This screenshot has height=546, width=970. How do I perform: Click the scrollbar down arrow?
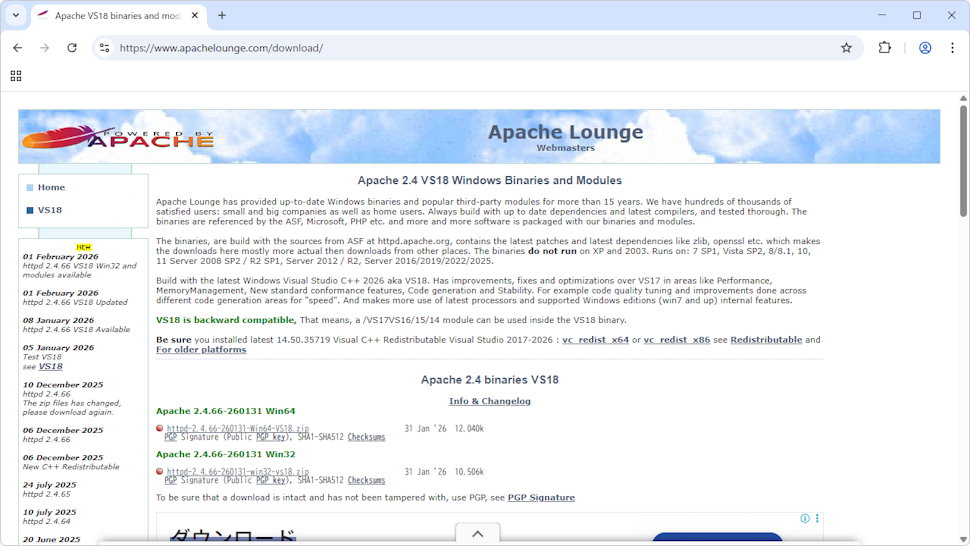point(963,540)
